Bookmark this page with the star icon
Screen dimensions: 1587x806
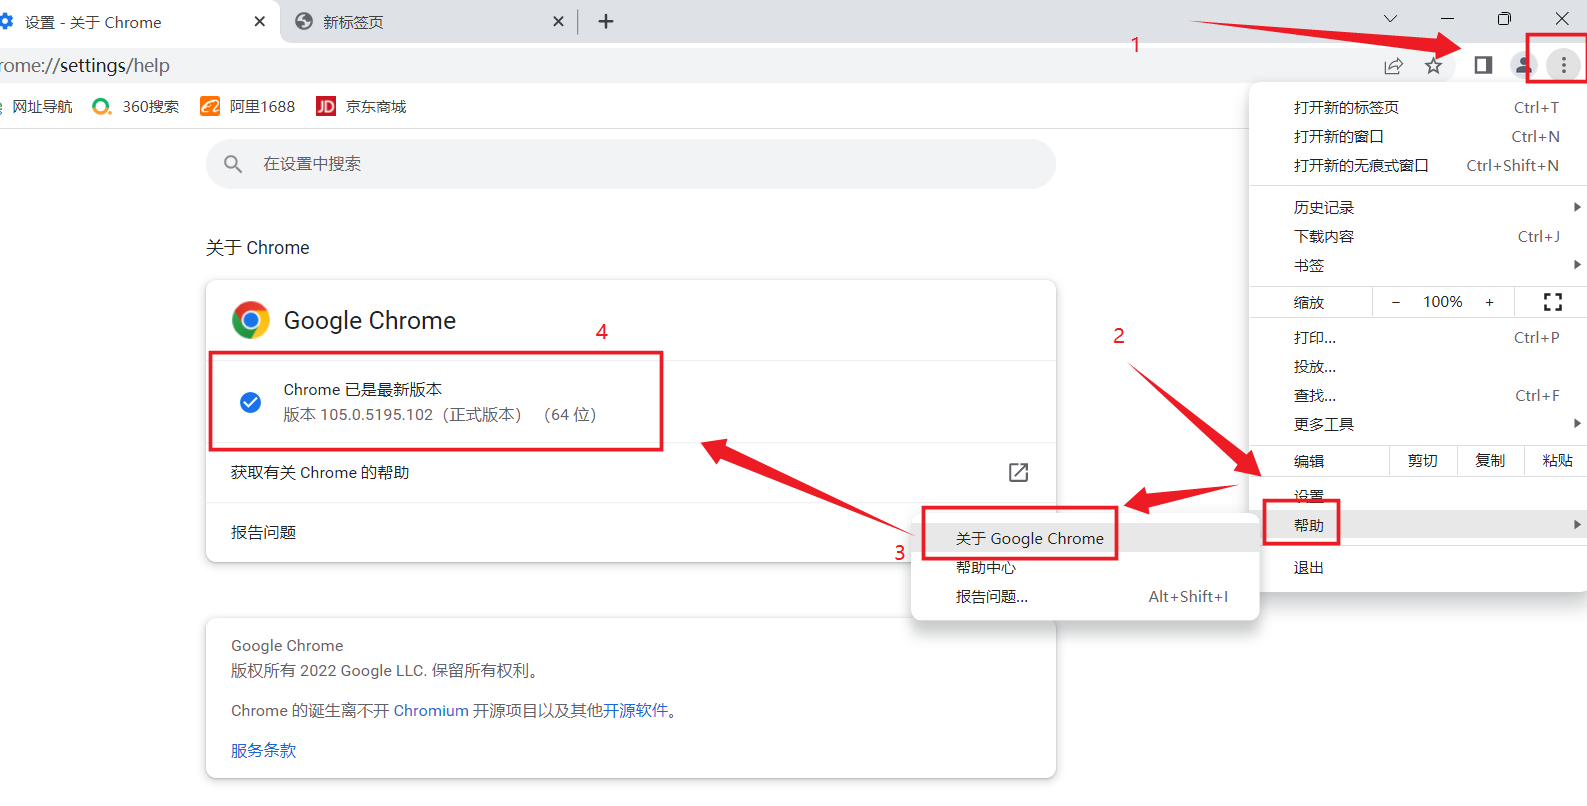pos(1434,65)
